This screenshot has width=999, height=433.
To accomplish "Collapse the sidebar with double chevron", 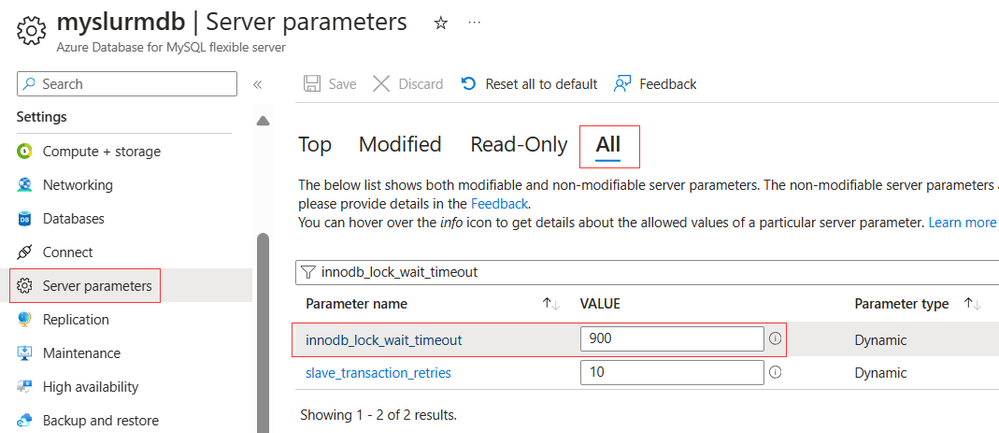I will tap(257, 85).
